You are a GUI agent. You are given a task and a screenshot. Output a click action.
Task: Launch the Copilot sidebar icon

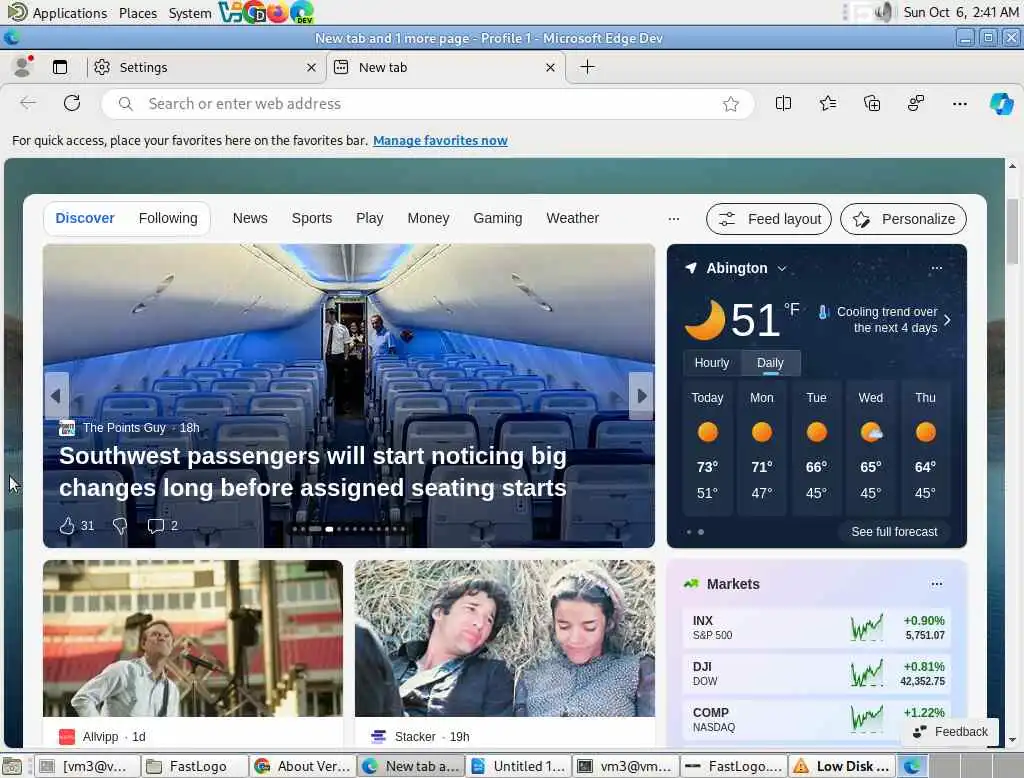point(1002,103)
